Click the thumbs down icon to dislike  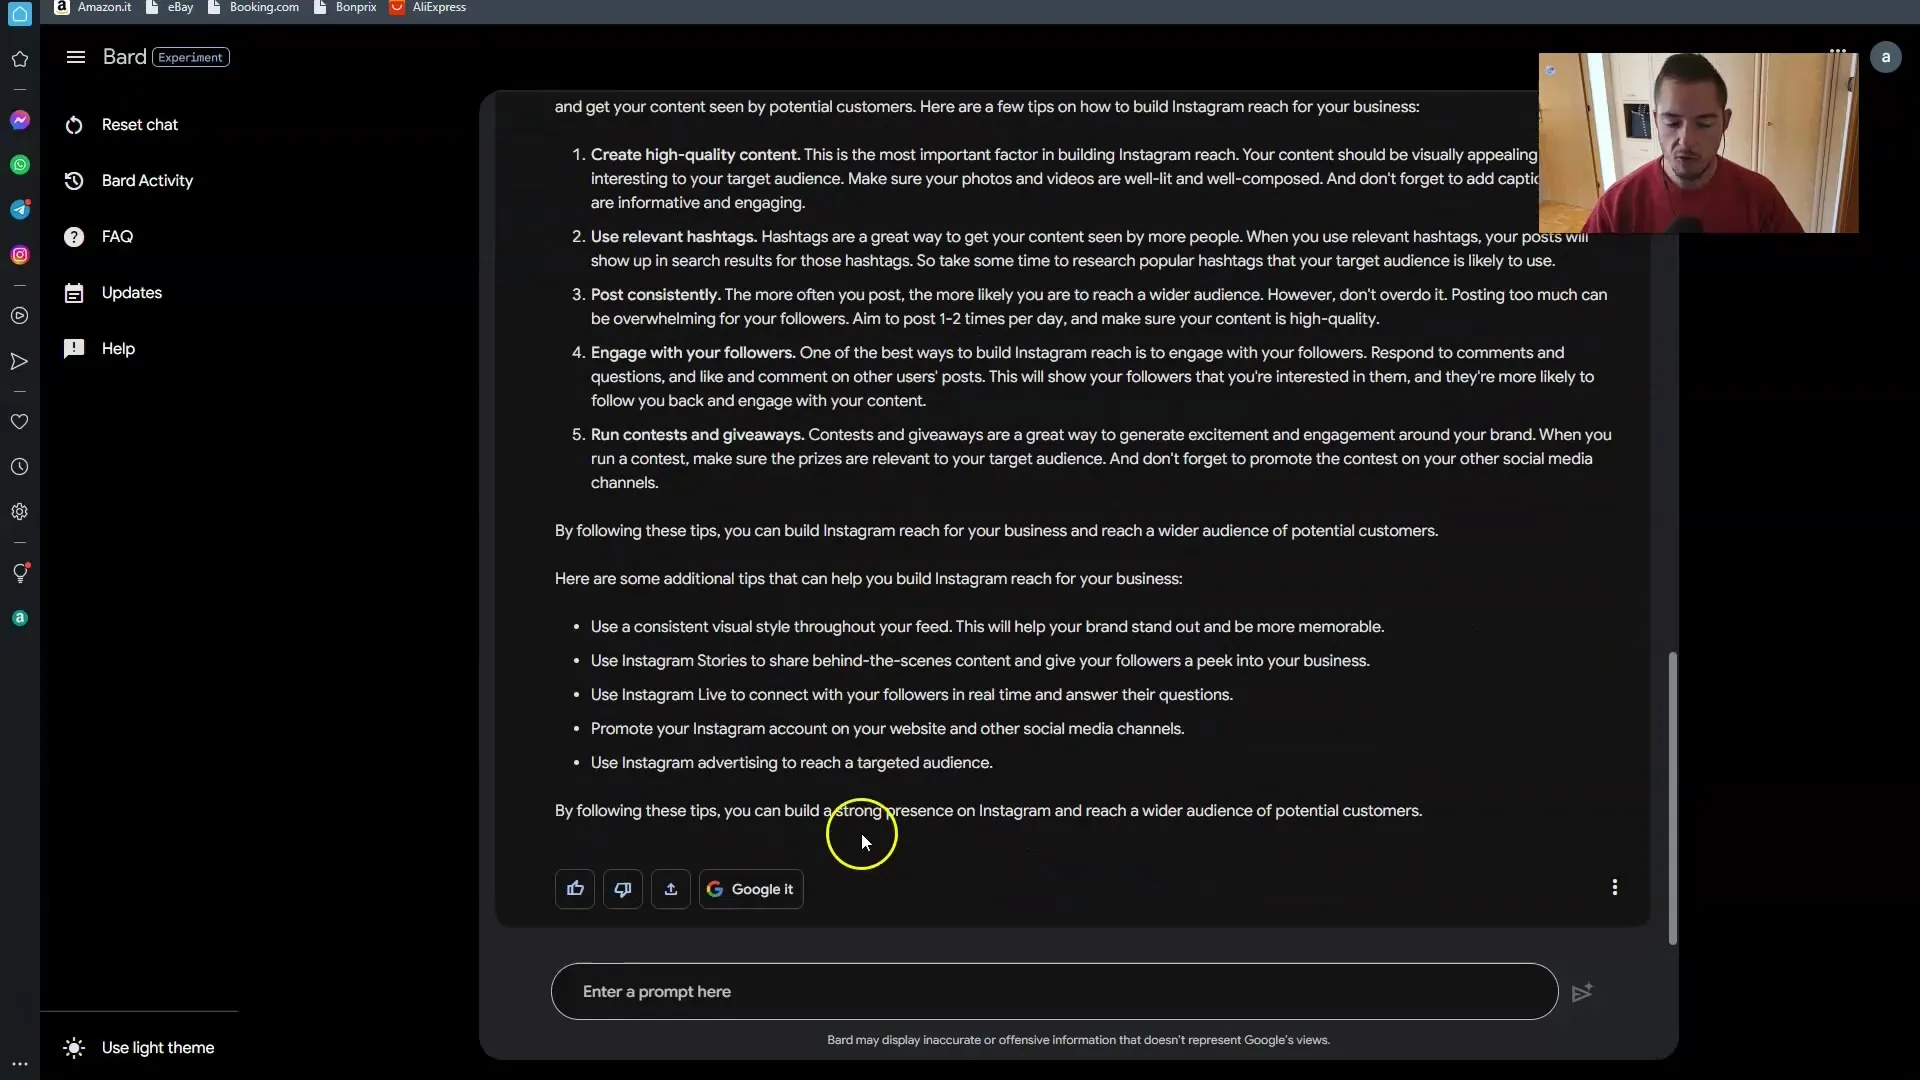pos(622,887)
